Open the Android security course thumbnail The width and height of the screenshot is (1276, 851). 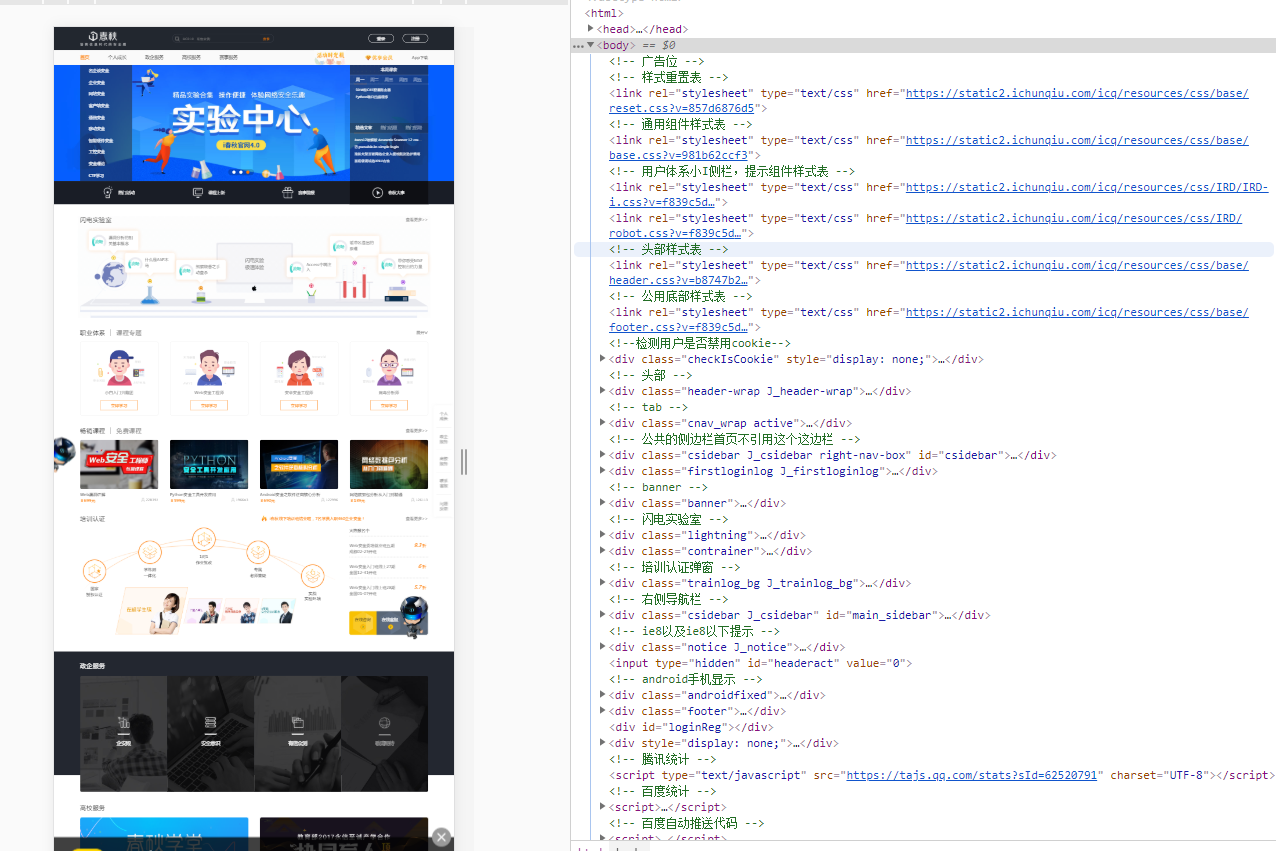pyautogui.click(x=299, y=464)
